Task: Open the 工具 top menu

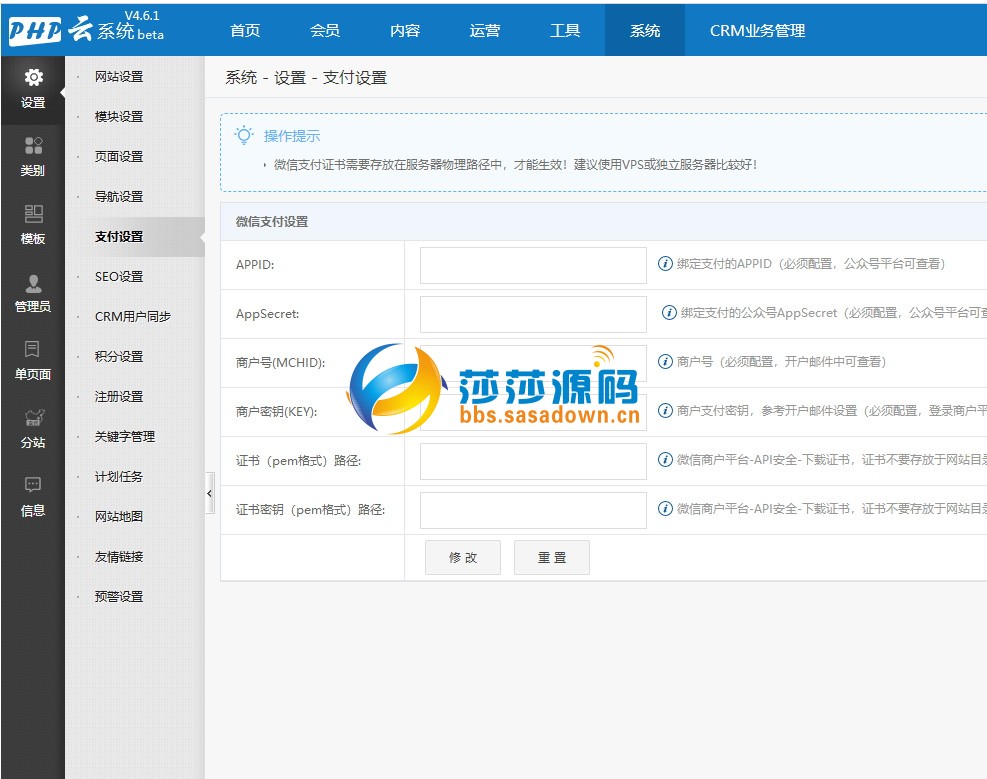Action: click(565, 30)
